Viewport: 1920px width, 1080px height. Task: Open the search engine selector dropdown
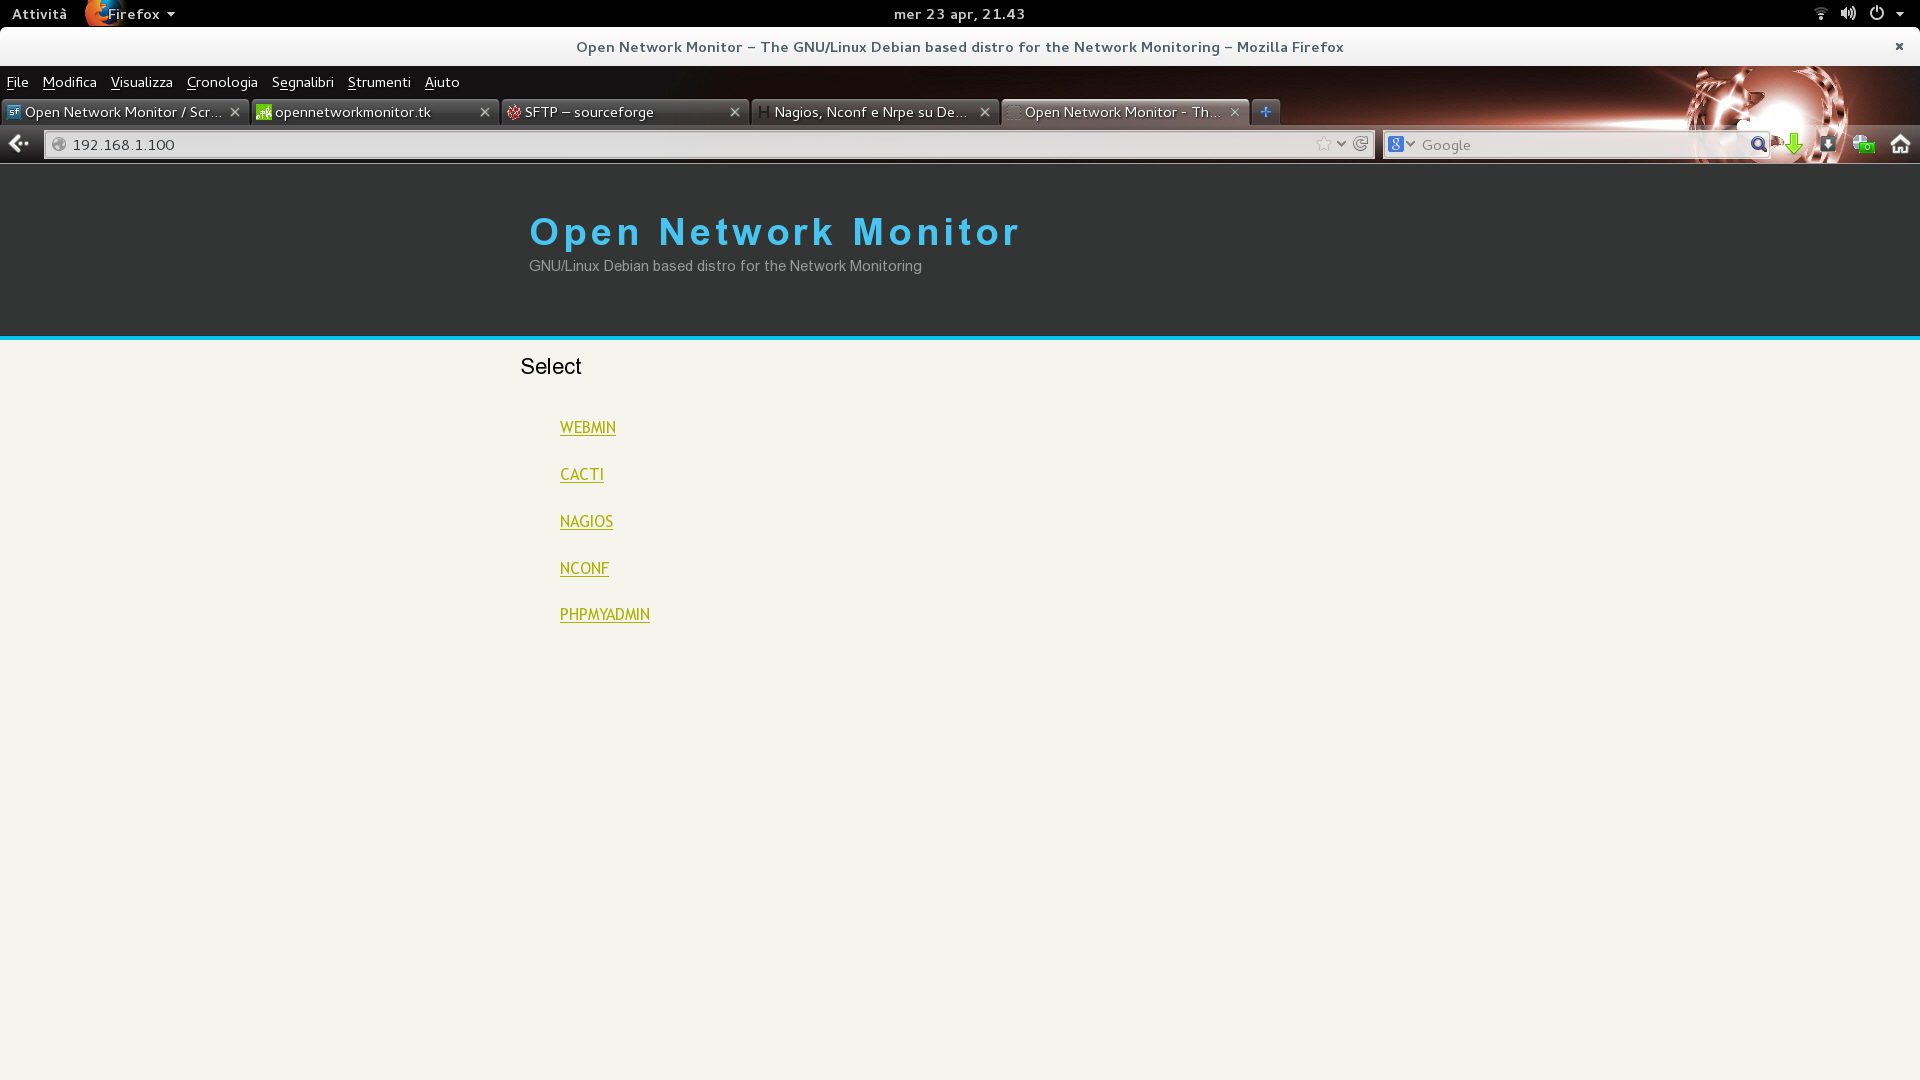coord(1403,144)
